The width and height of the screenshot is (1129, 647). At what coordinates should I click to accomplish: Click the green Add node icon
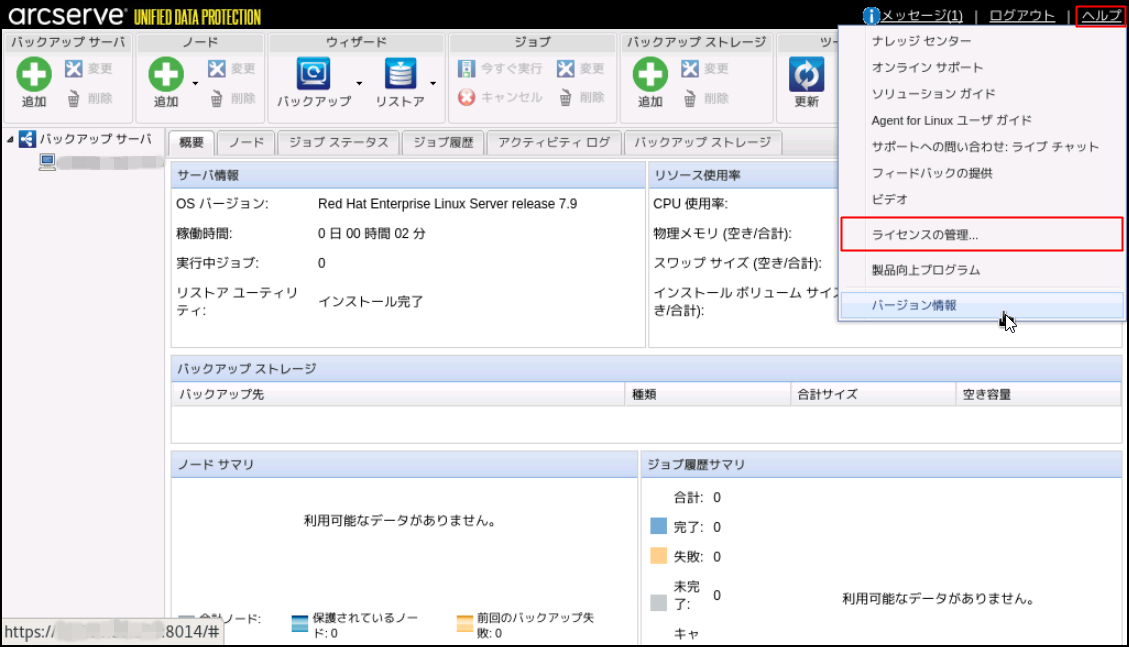click(166, 75)
